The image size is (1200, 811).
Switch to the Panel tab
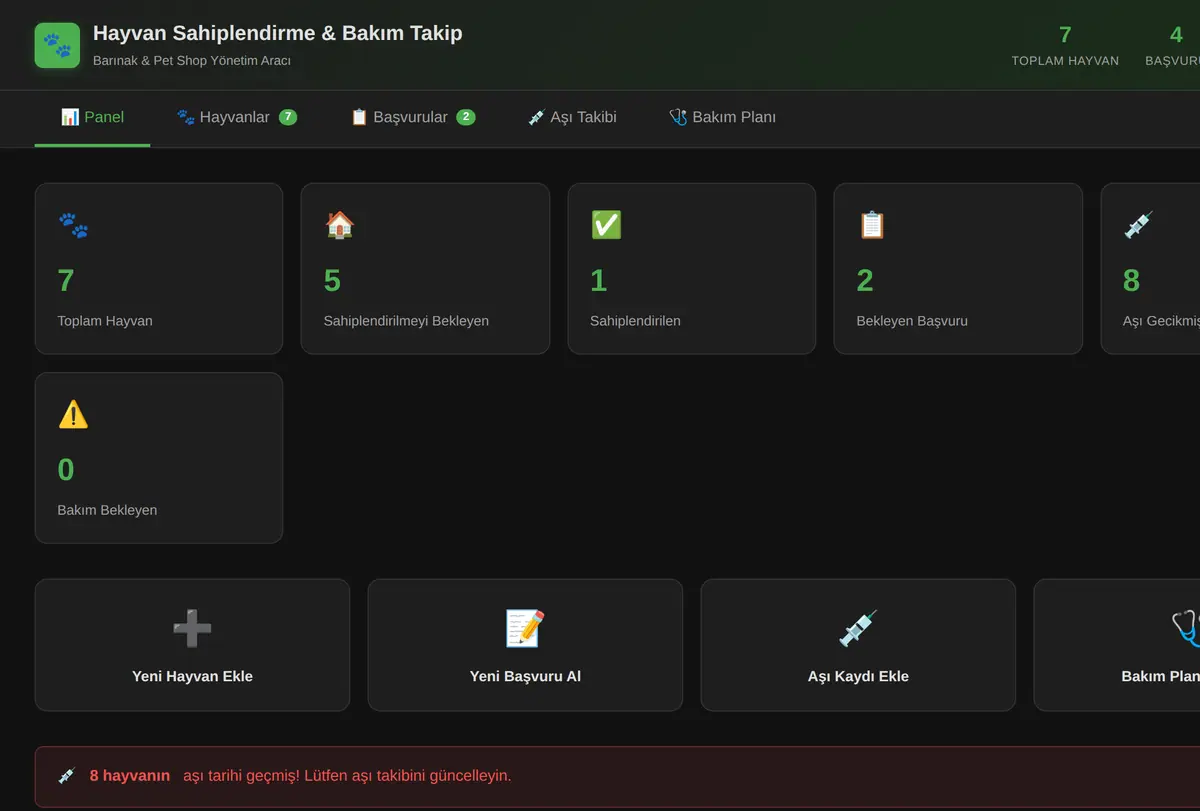tap(92, 118)
